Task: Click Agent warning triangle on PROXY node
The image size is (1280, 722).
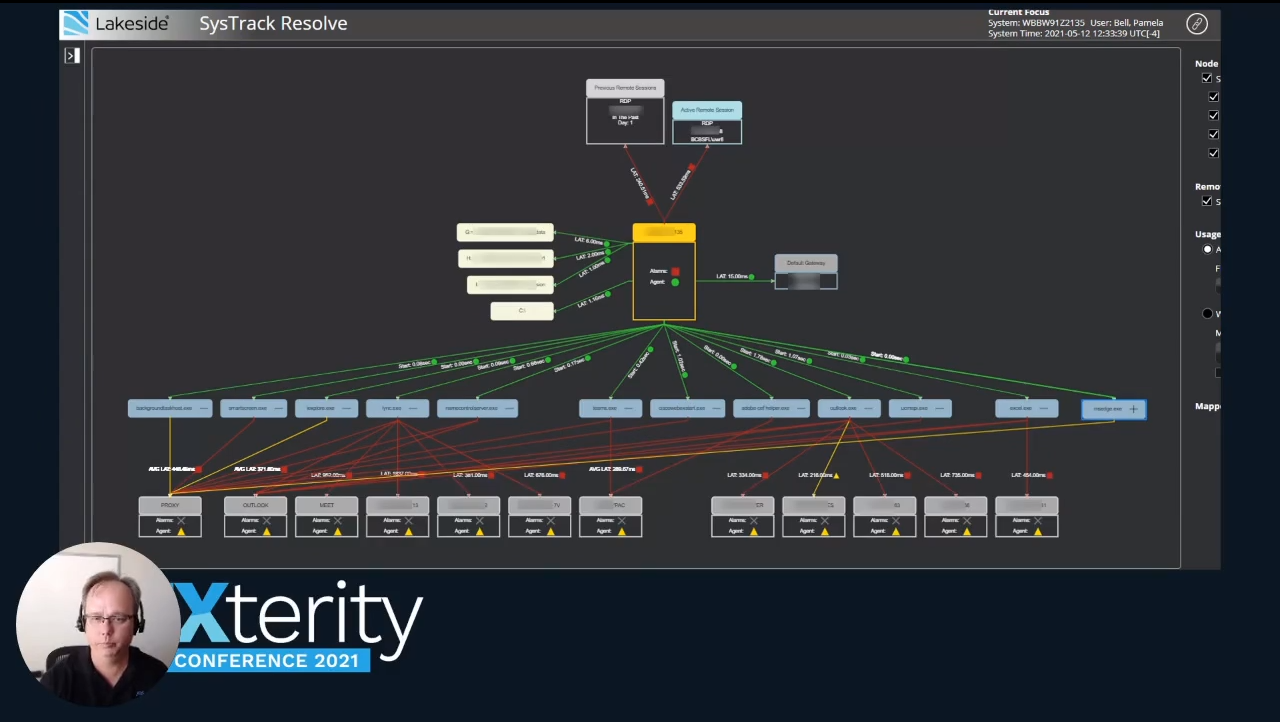Action: (x=181, y=531)
